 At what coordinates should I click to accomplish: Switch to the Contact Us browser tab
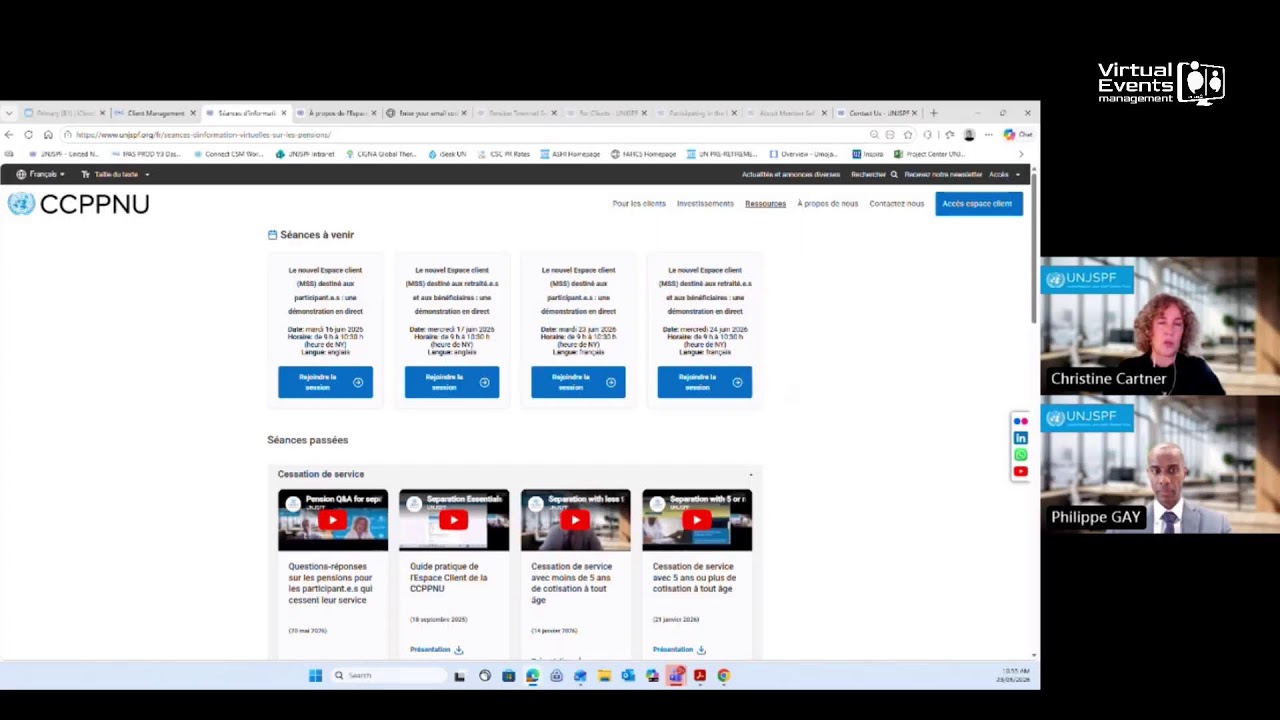(874, 113)
